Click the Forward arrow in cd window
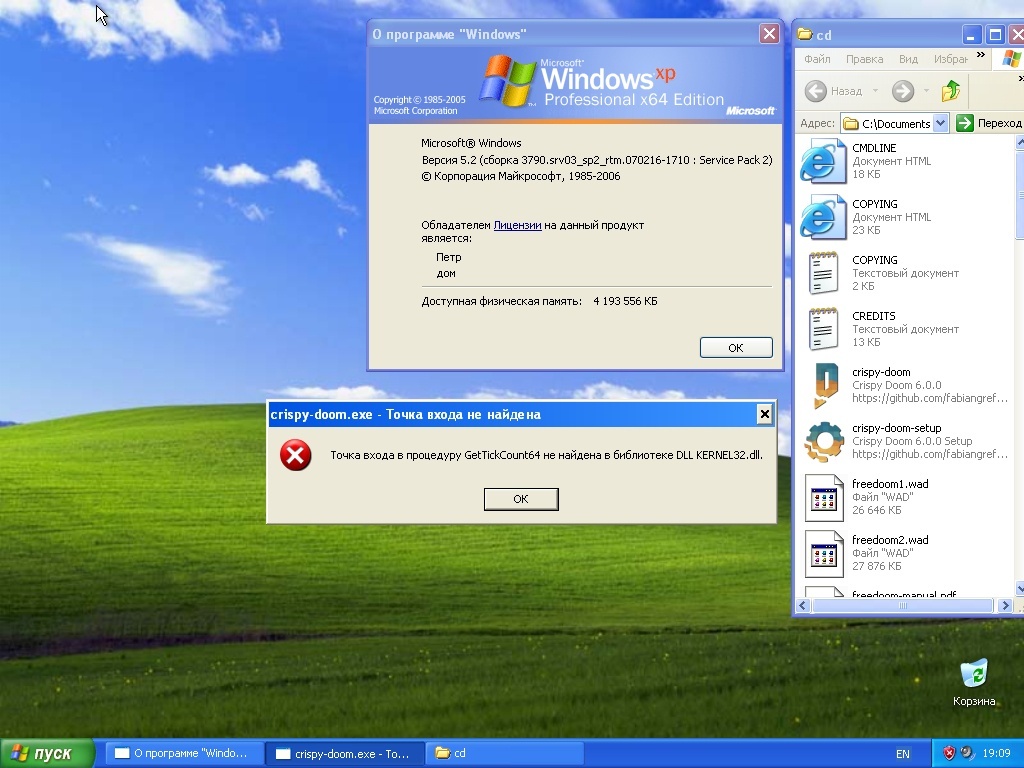 (903, 91)
